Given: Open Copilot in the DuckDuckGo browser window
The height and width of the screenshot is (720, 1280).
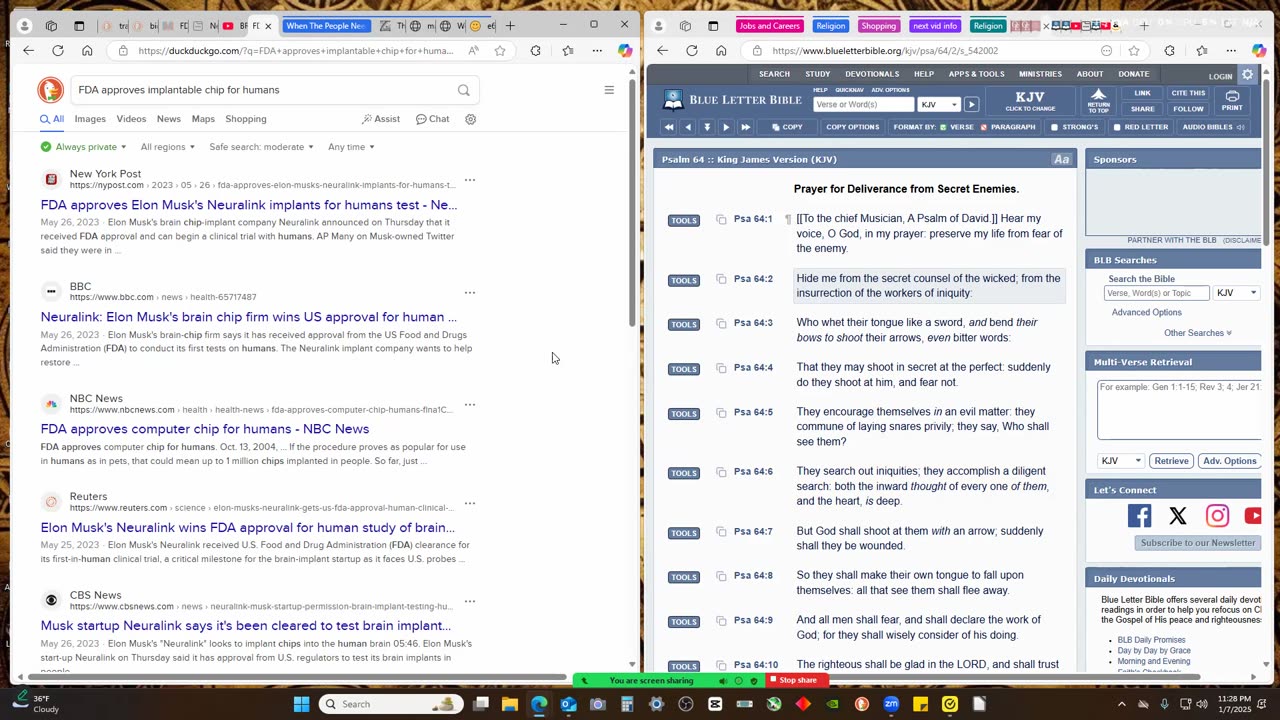Looking at the screenshot, I should coord(625,51).
